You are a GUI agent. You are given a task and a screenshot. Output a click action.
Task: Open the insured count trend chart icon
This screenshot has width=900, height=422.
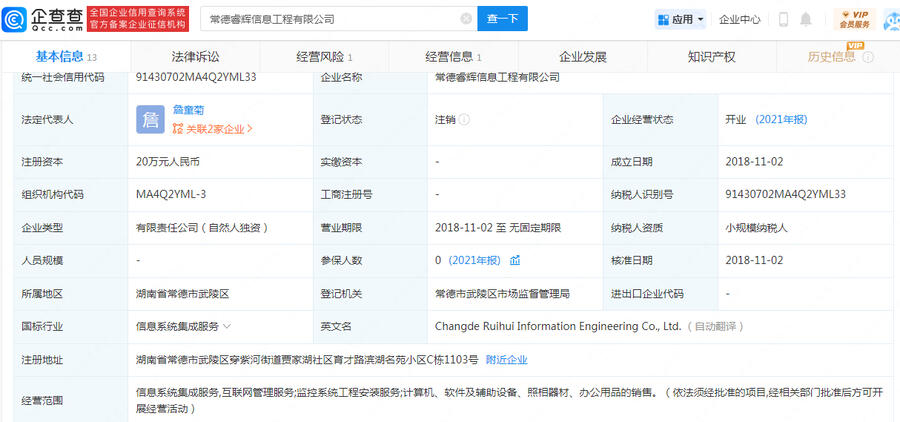(515, 261)
